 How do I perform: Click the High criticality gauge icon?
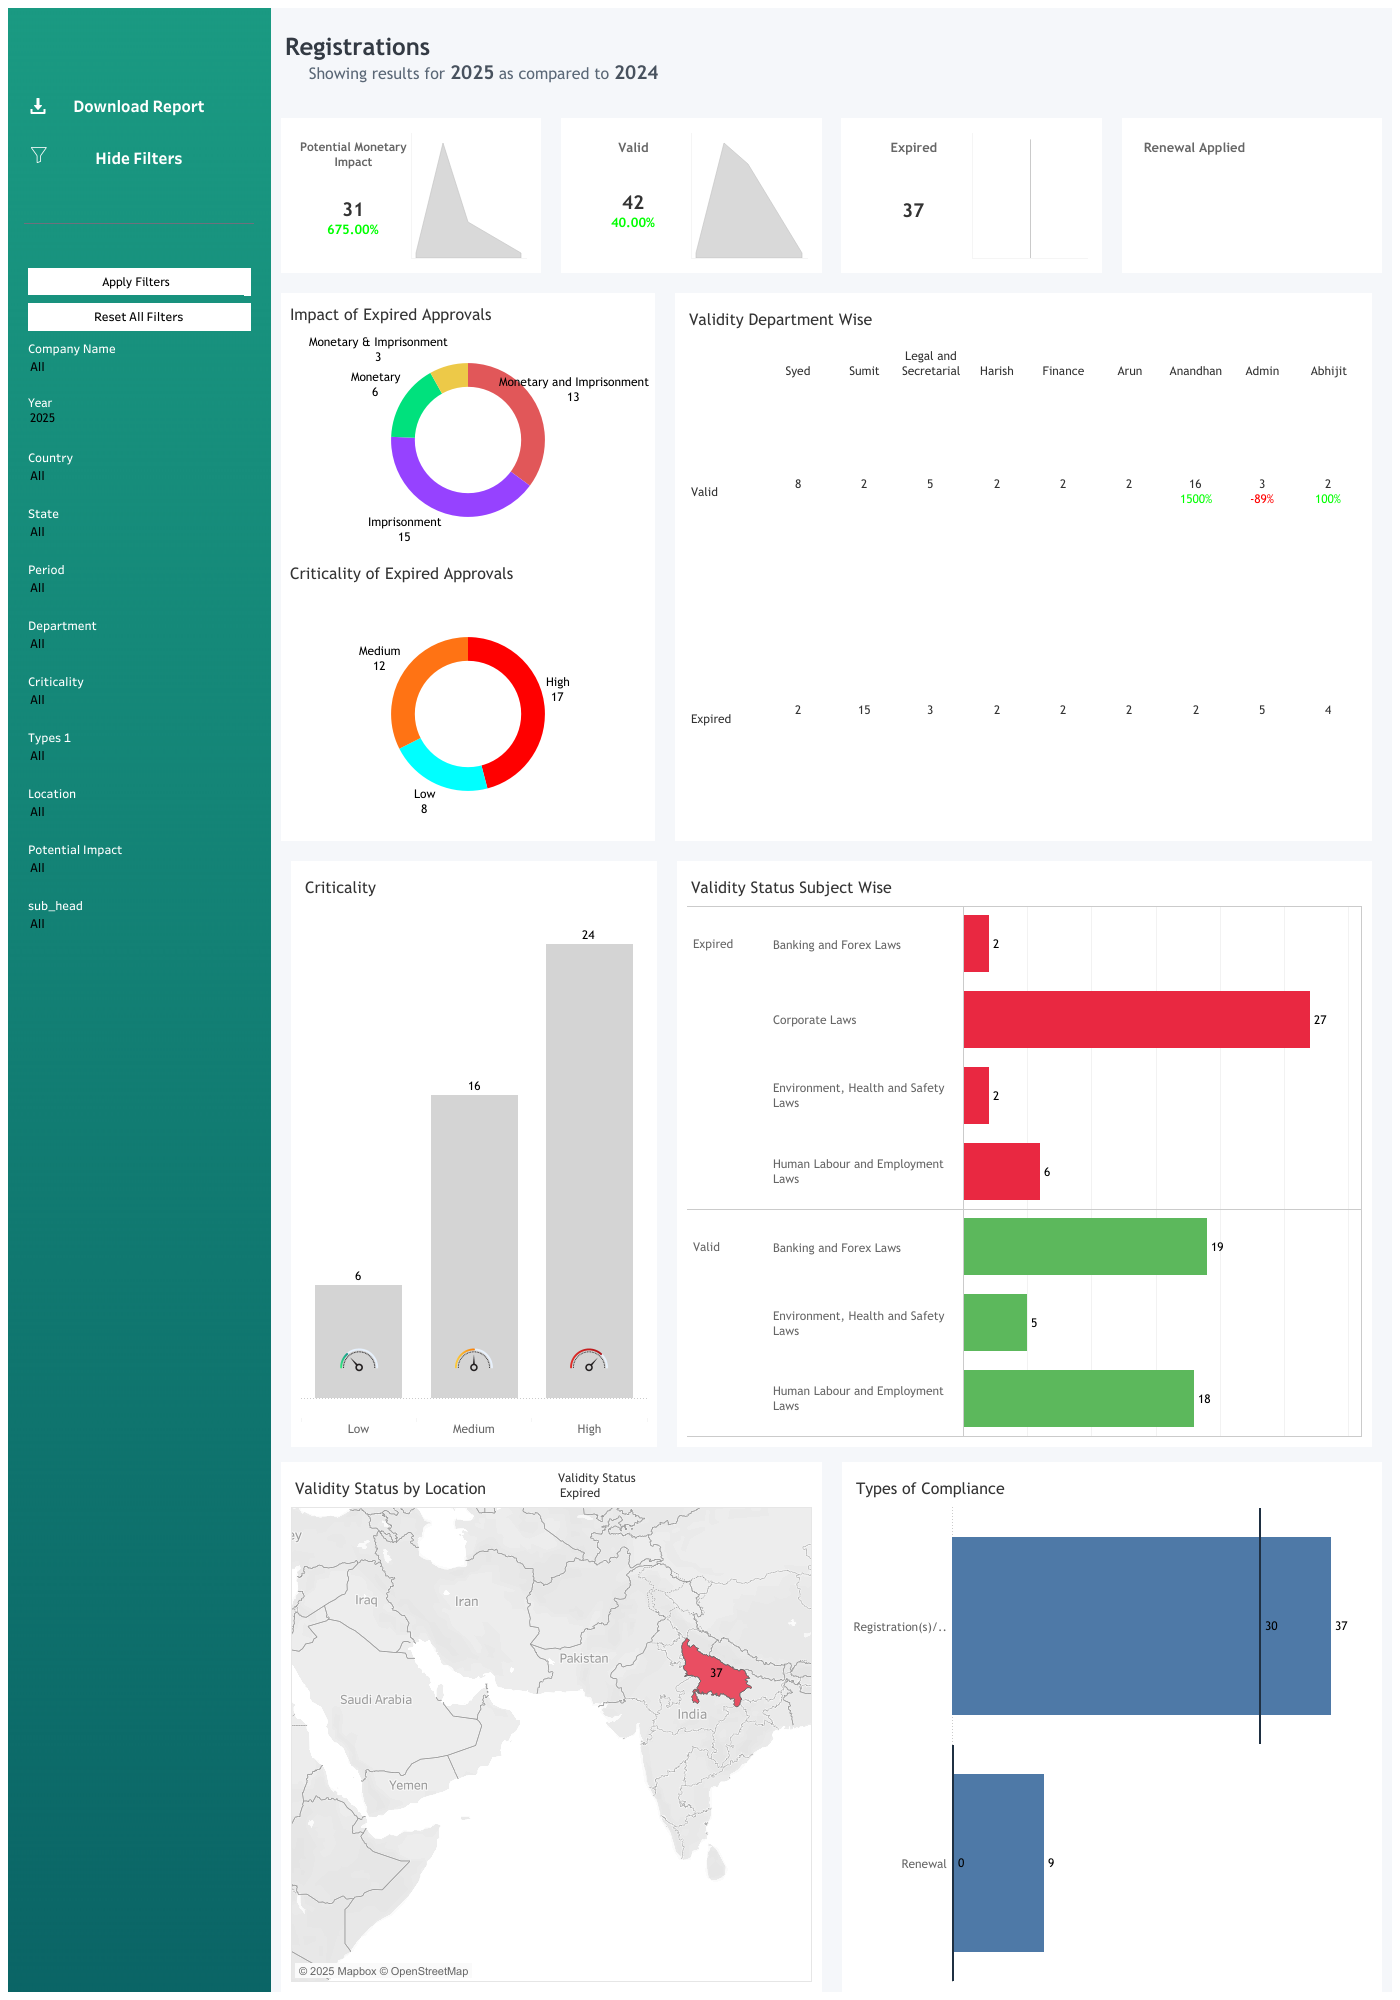pos(589,1361)
